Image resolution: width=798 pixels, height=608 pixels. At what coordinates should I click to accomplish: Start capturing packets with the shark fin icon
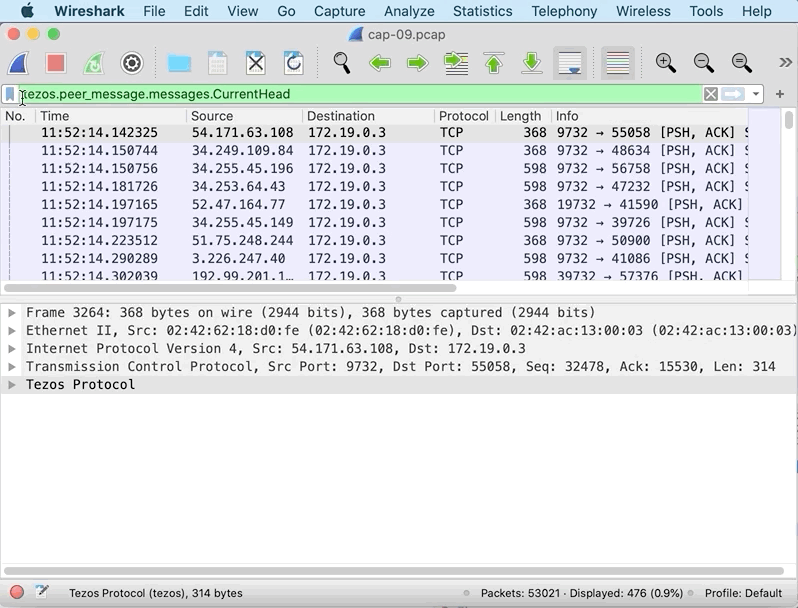[18, 64]
